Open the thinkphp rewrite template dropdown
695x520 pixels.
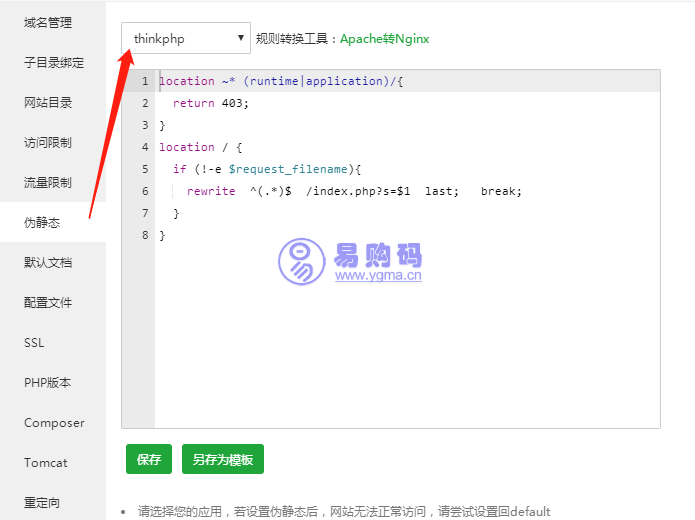(x=186, y=39)
